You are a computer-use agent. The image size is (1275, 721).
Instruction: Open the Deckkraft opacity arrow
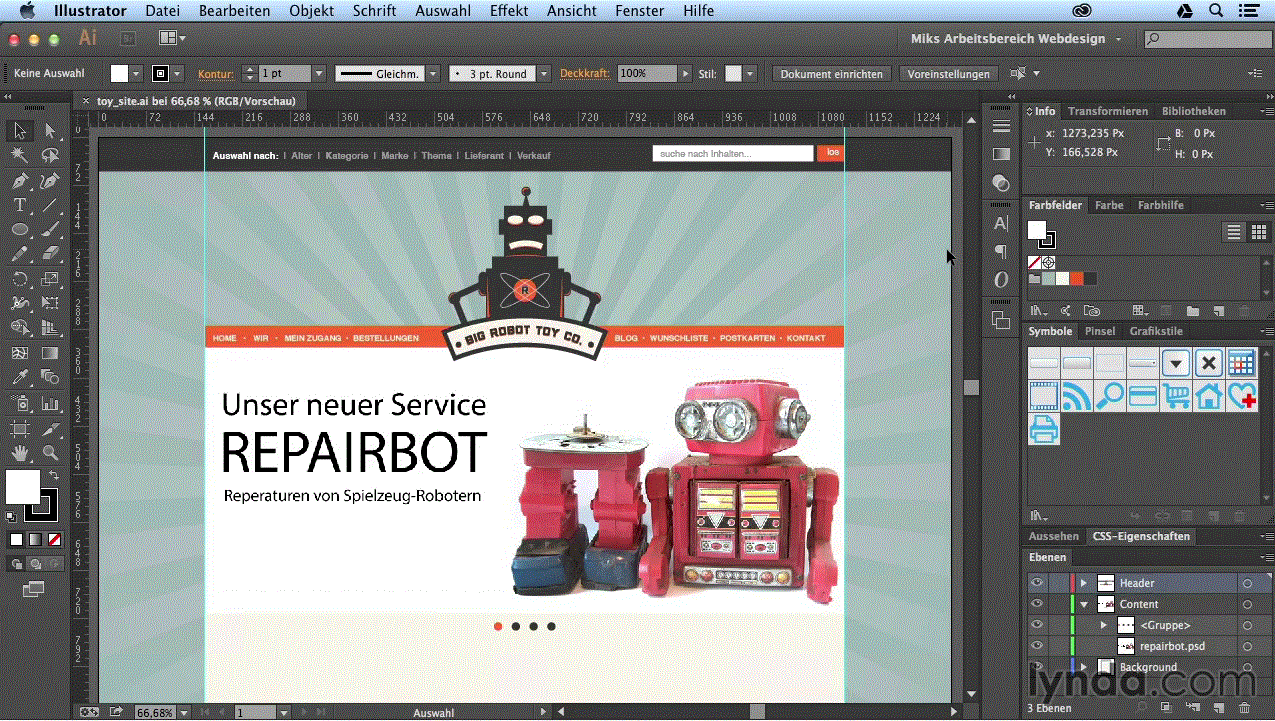(x=685, y=74)
